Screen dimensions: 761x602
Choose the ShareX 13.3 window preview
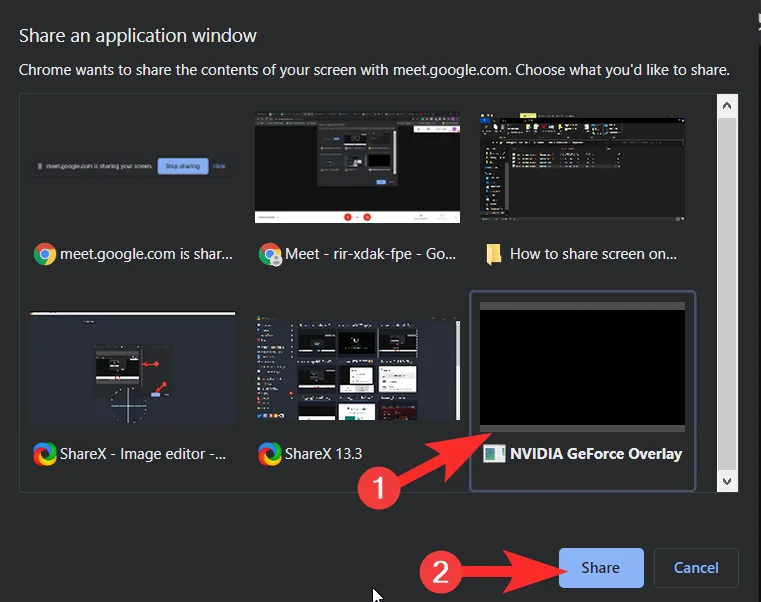coord(357,367)
